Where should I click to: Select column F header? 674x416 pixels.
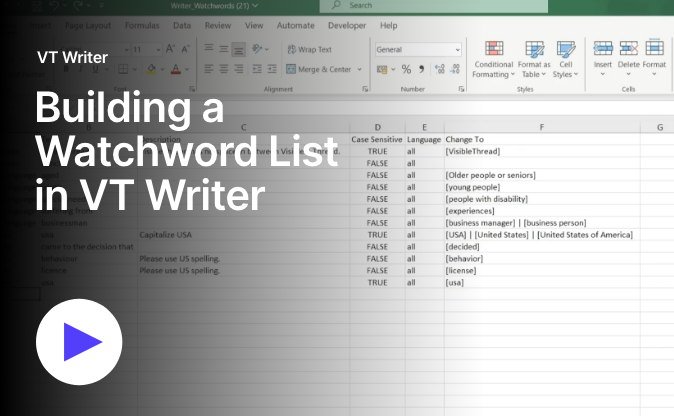click(540, 127)
